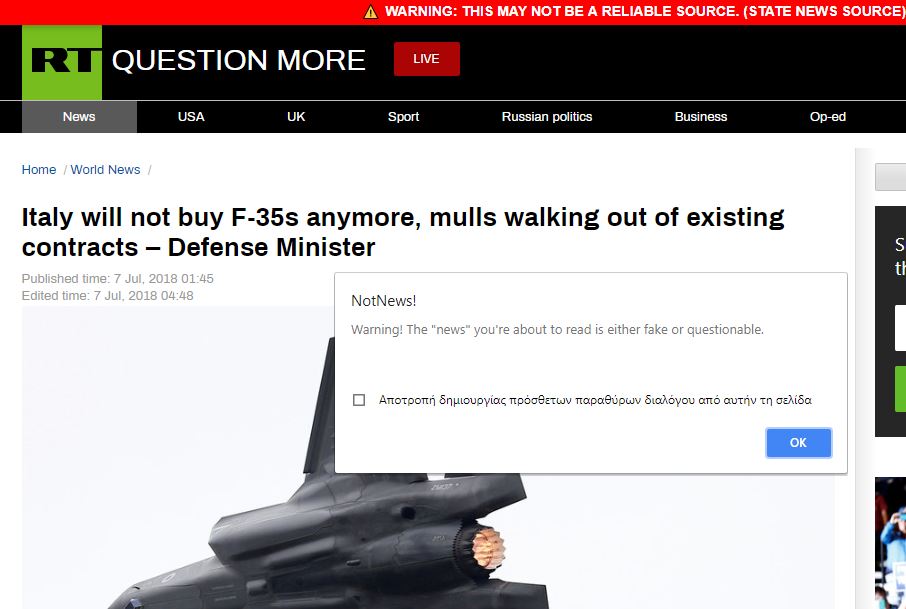Open the USA section tab
Screen dimensions: 906x609
tap(191, 117)
